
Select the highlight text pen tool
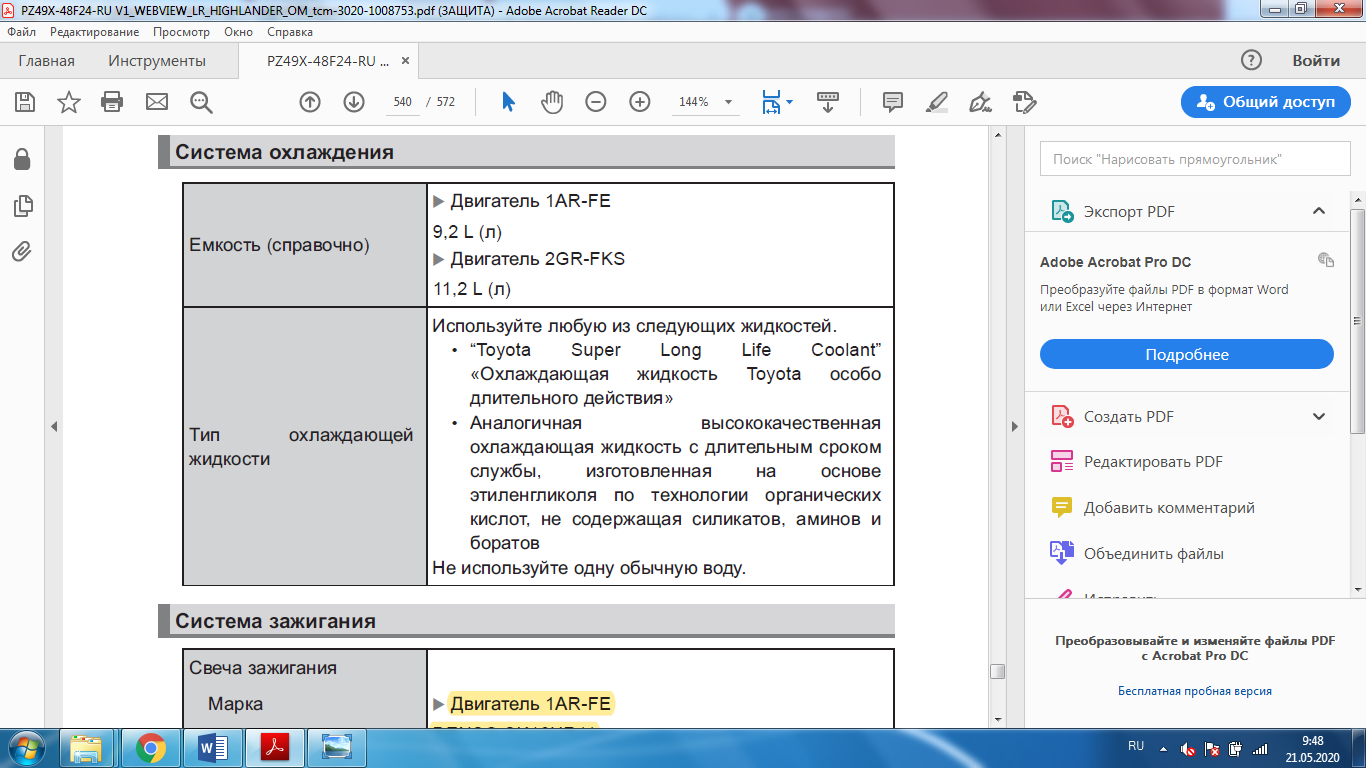[x=937, y=102]
